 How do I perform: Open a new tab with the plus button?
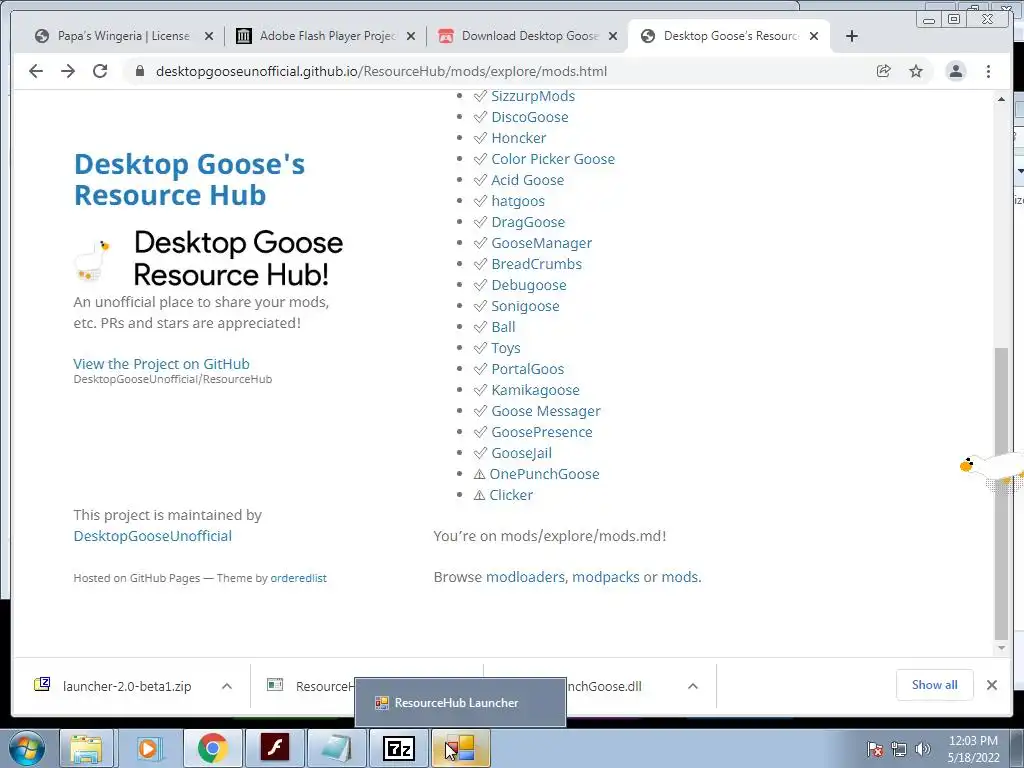(852, 36)
